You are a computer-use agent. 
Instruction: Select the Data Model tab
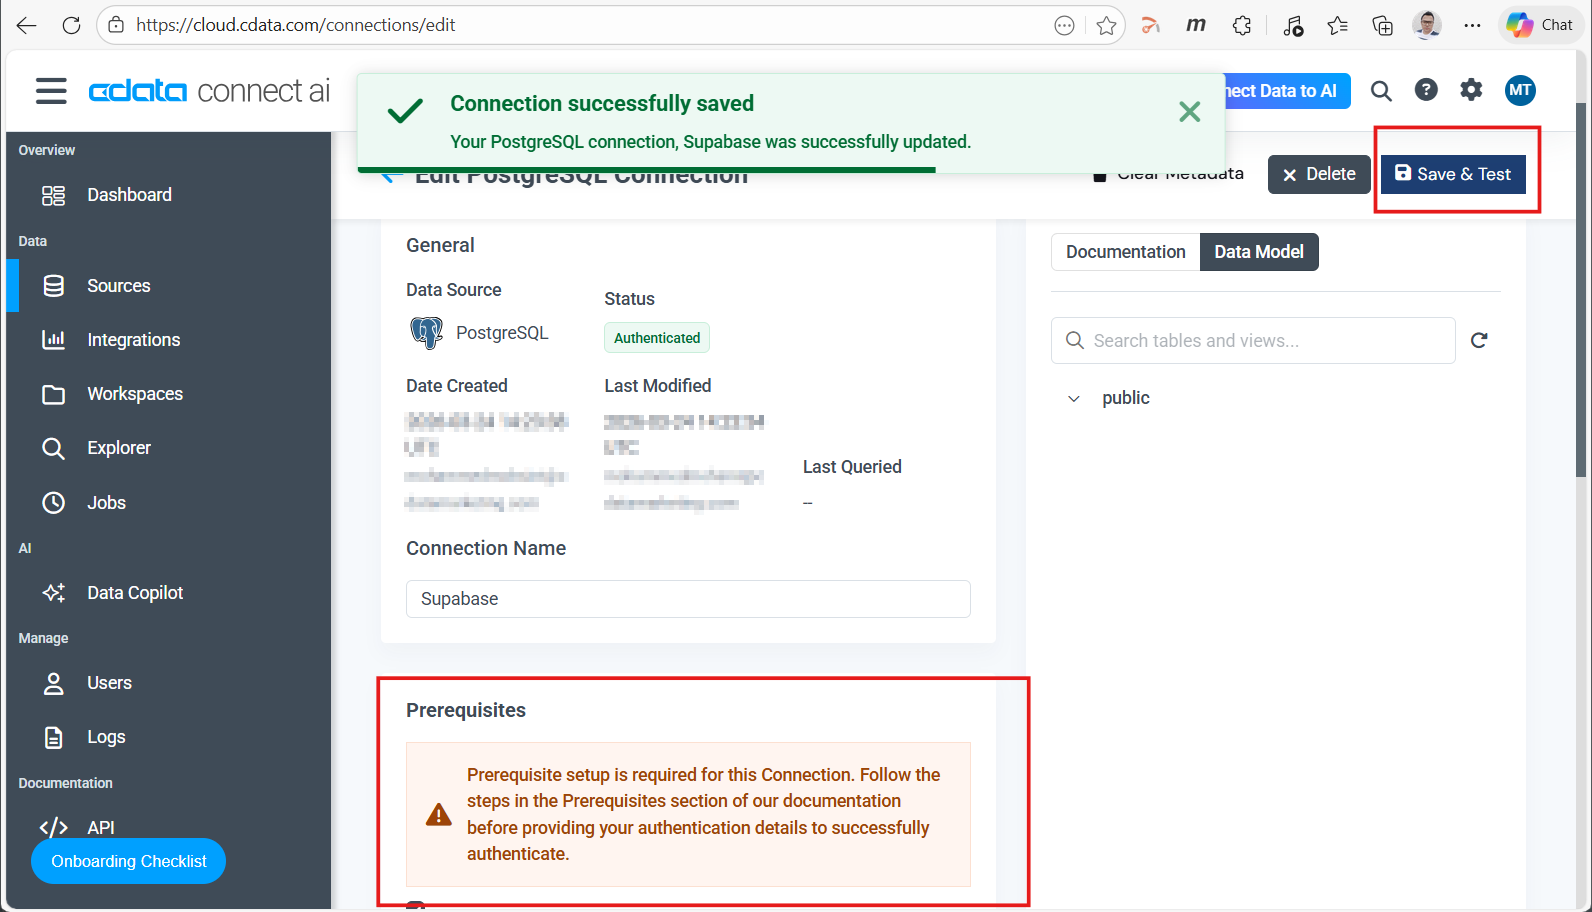click(x=1258, y=252)
